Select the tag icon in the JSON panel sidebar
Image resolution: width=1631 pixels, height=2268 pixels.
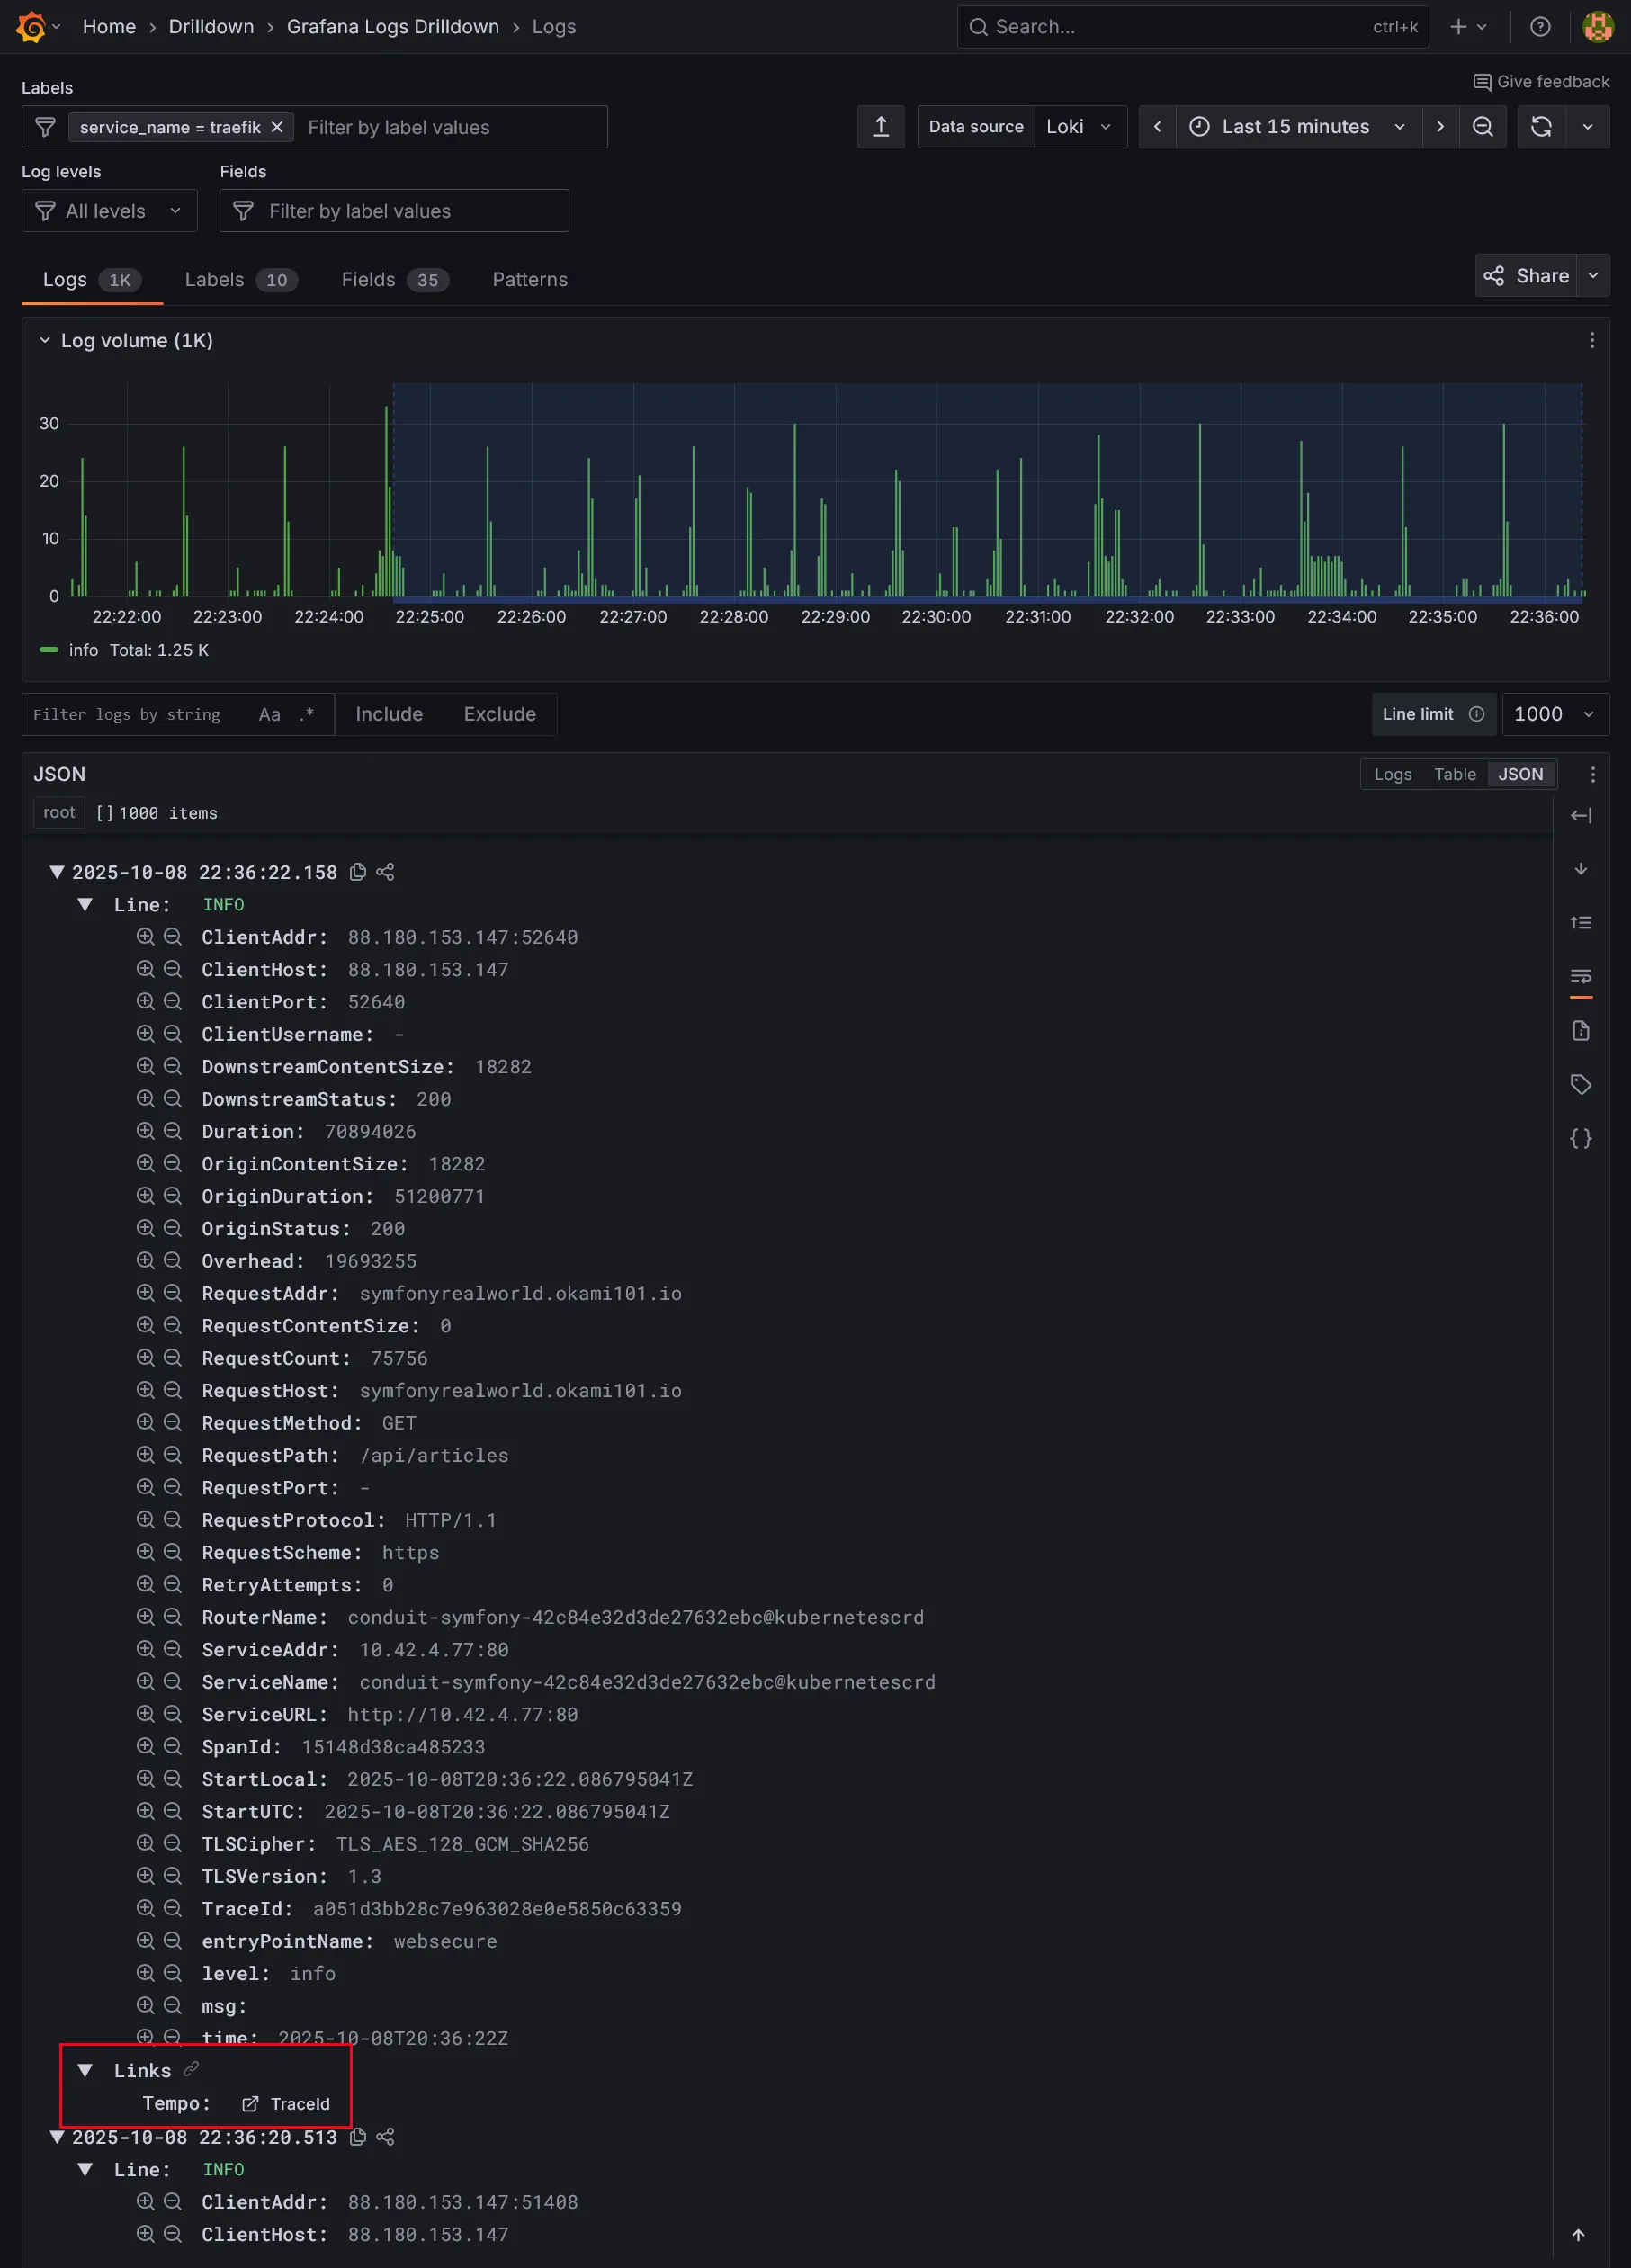(1581, 1084)
